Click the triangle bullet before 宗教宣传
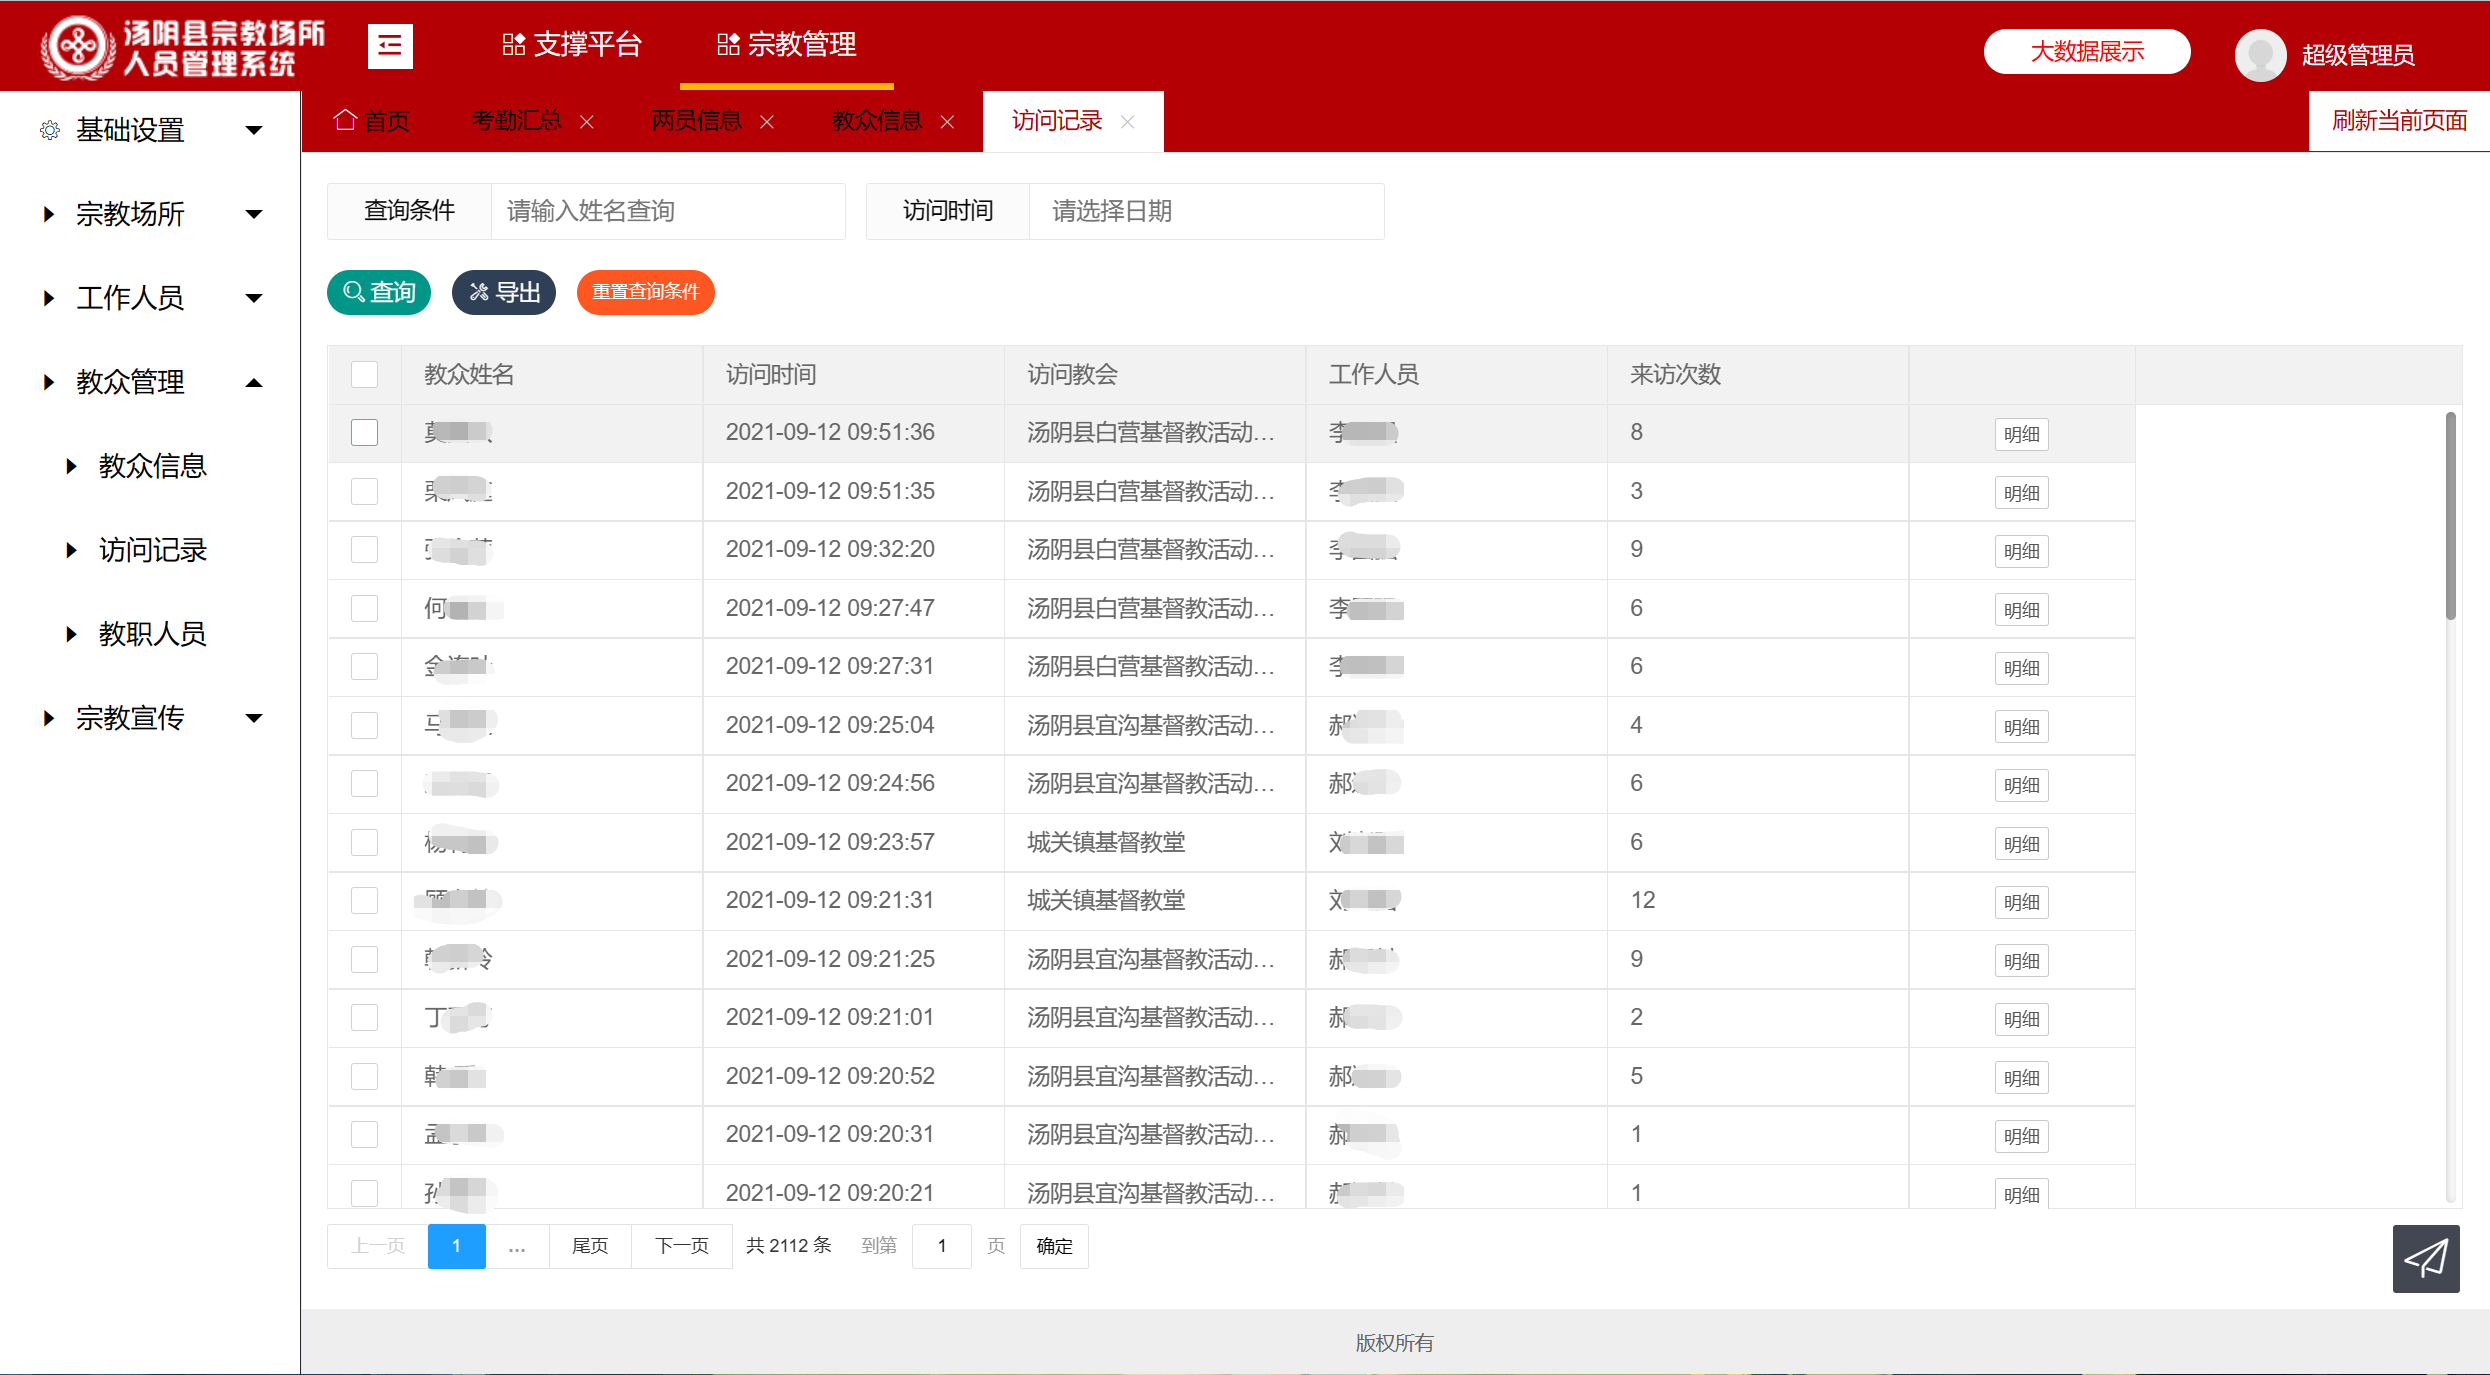 tap(48, 718)
